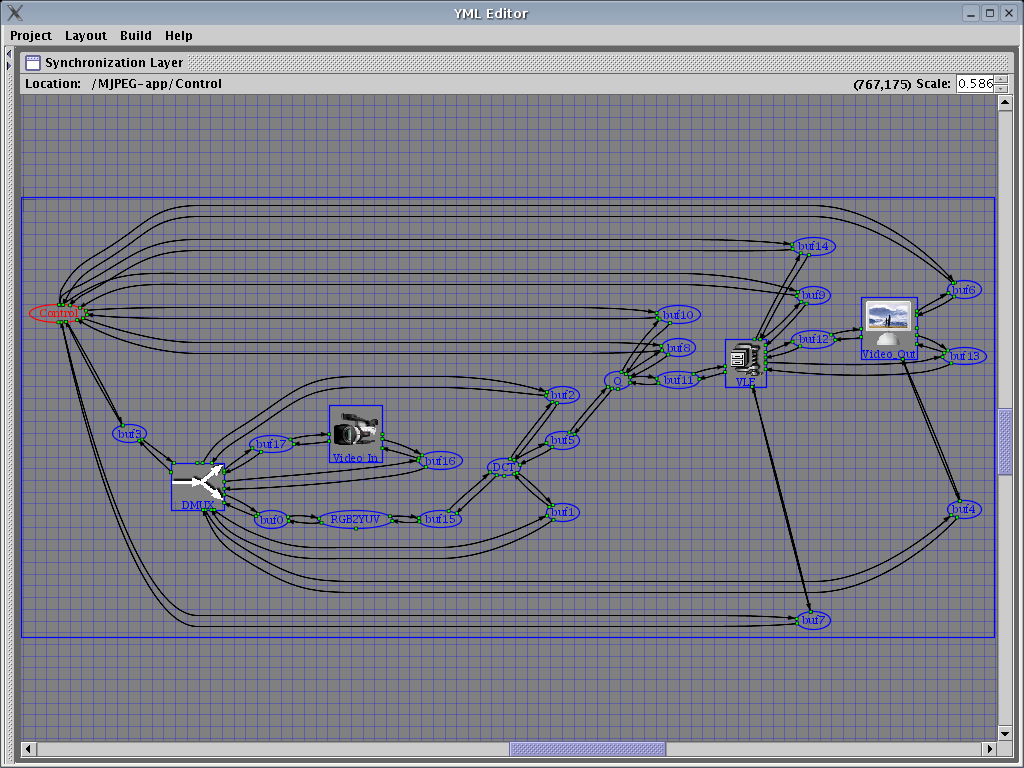This screenshot has width=1024, height=768.
Task: Click the Synchronization Layer window icon
Action: [33, 63]
